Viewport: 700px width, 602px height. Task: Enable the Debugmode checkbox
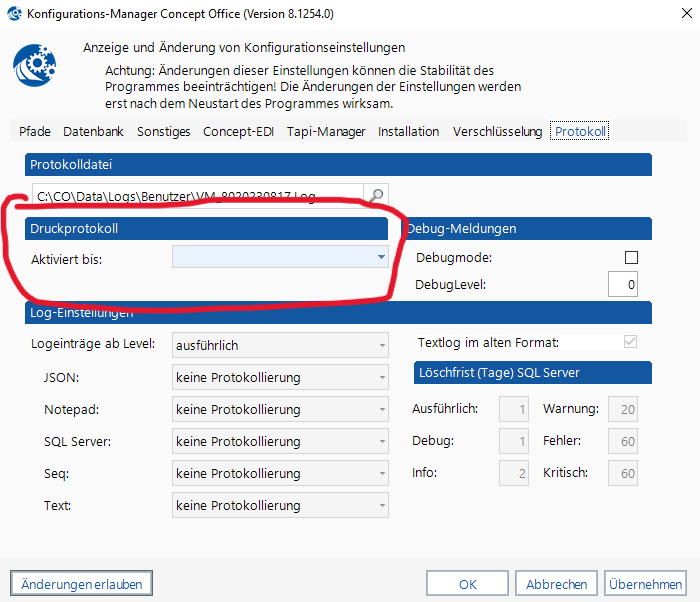[631, 258]
